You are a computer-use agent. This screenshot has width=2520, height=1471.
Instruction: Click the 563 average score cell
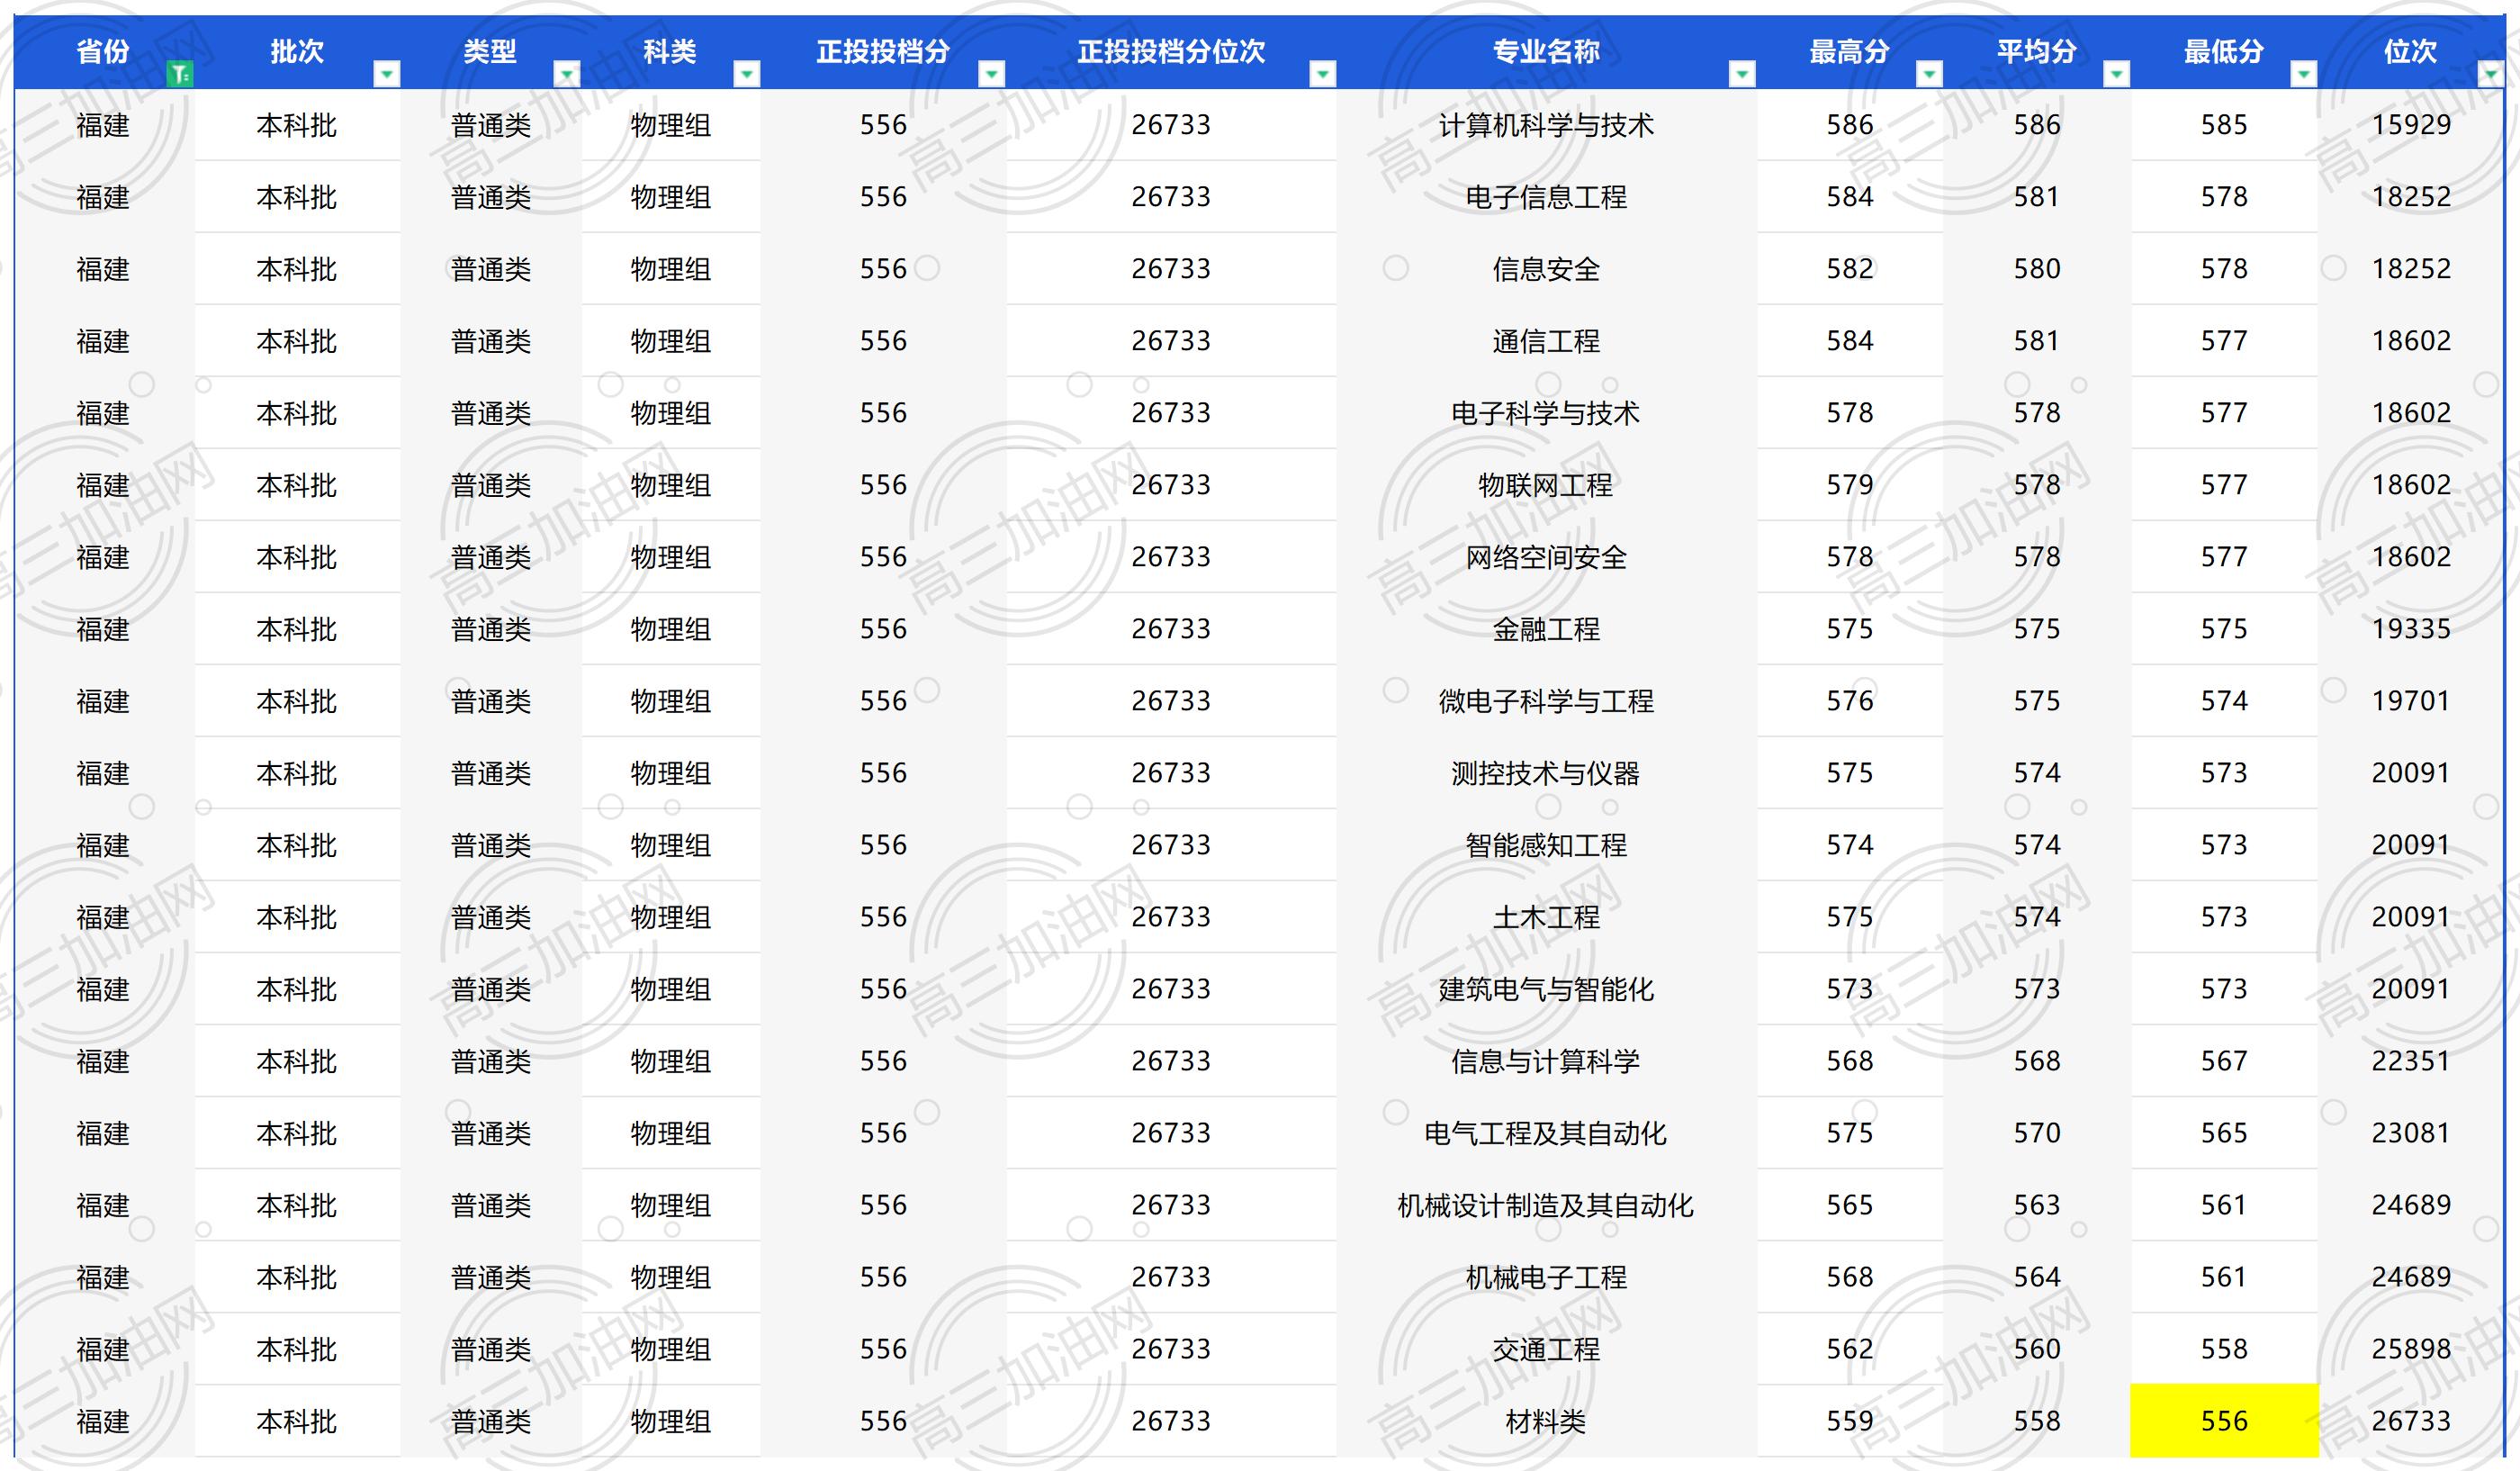coord(2037,1205)
